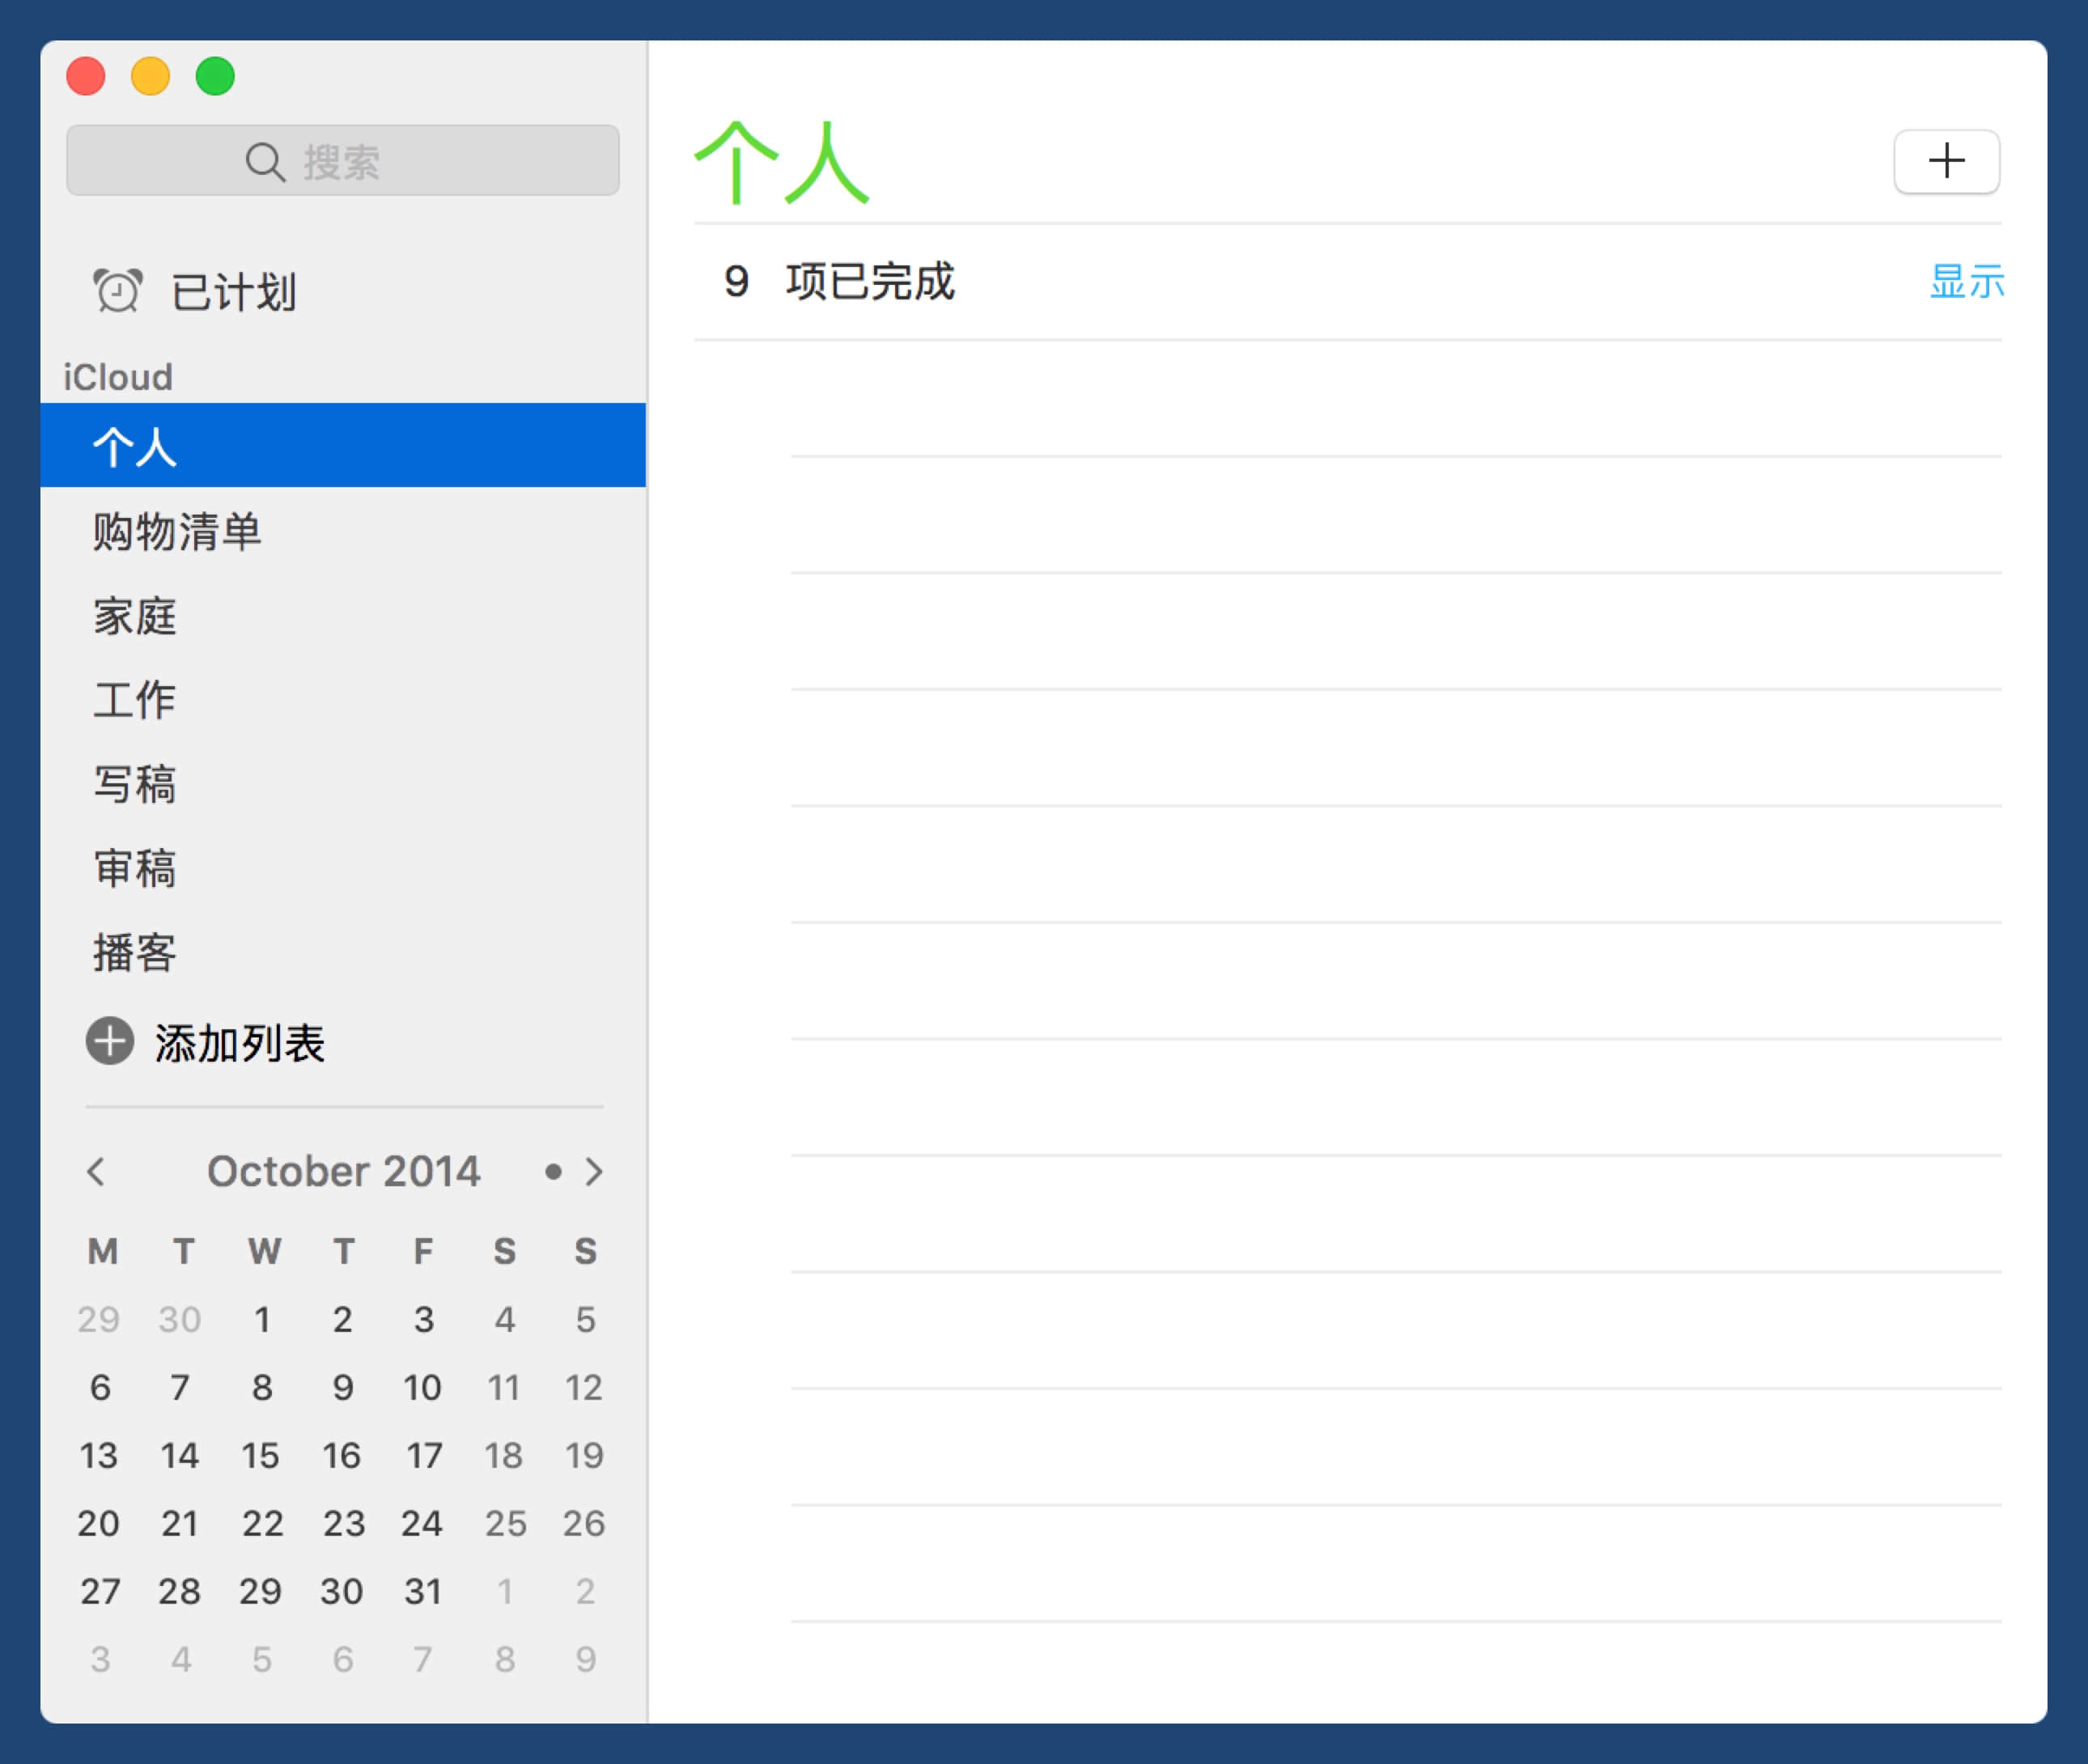Image resolution: width=2088 pixels, height=1764 pixels.
Task: Go to previous month in calendar
Action: 96,1171
